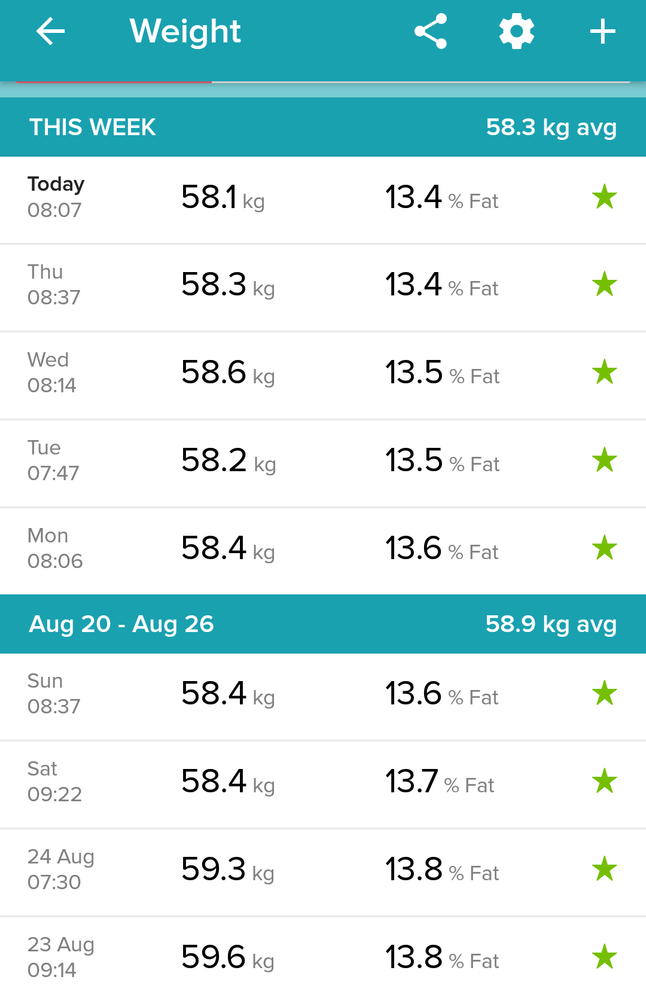Open weight settings gear icon
This screenshot has width=646, height=998.
click(516, 31)
